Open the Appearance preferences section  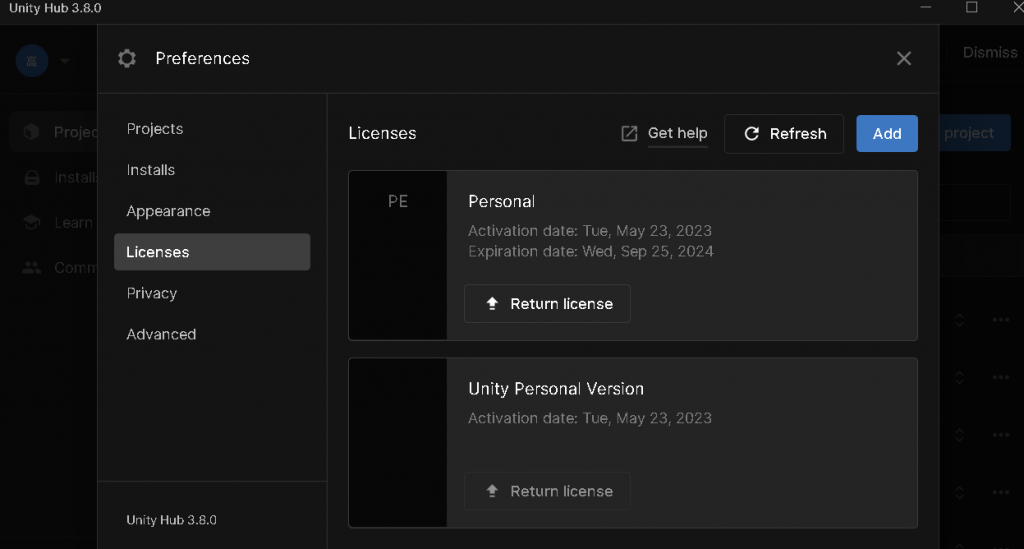[168, 211]
